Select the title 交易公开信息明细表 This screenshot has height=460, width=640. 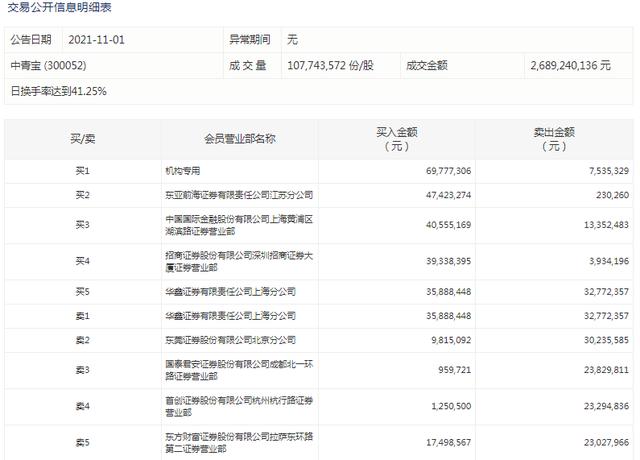59,7
